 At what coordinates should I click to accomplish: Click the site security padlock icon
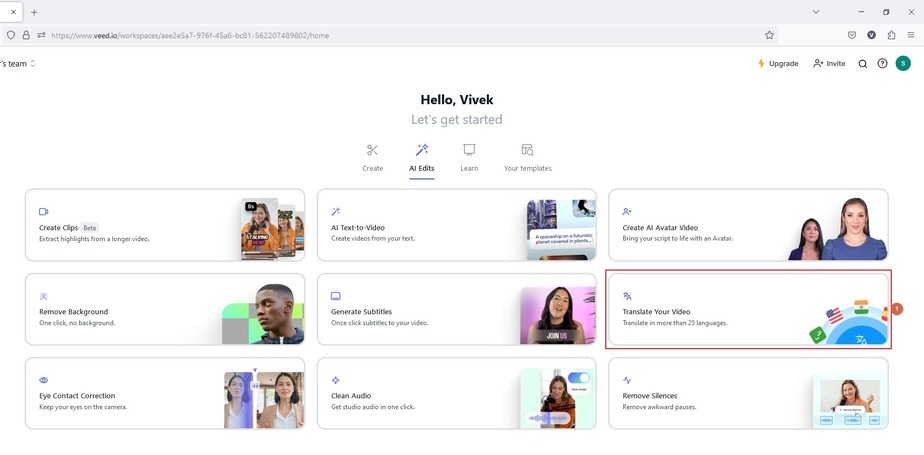[26, 35]
